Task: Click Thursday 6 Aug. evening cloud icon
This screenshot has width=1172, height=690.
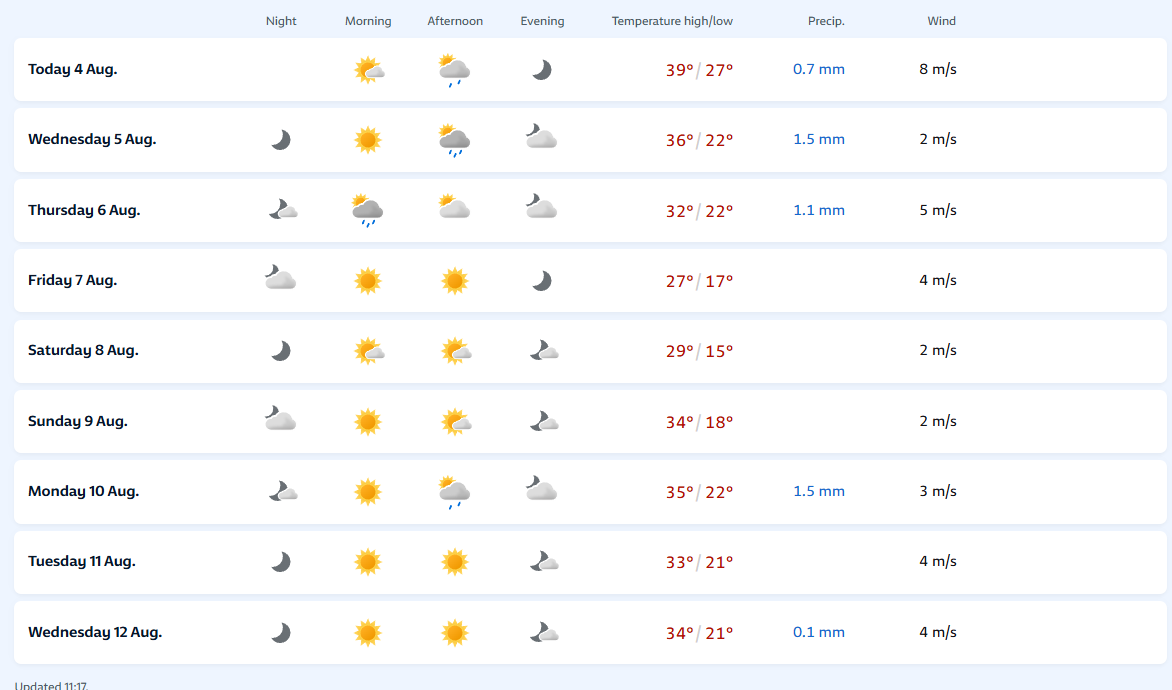Action: pos(541,206)
